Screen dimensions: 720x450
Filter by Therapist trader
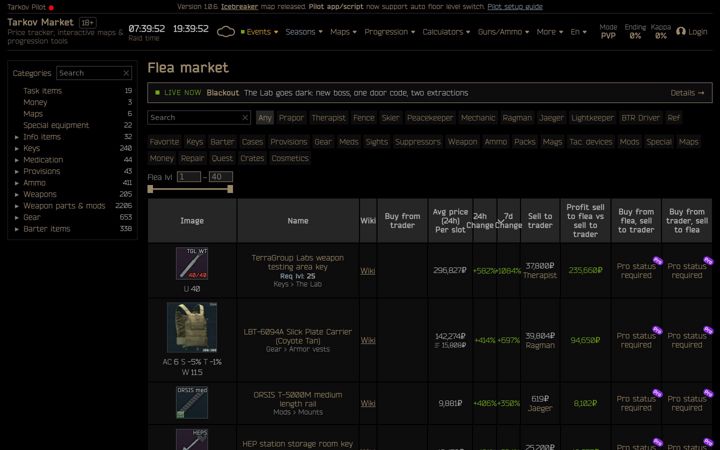pos(328,118)
